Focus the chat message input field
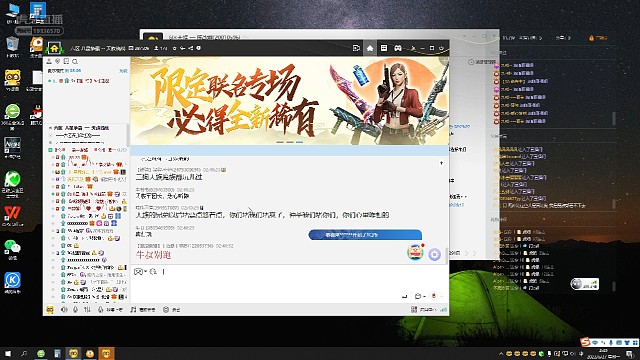Image resolution: width=640 pixels, height=360 pixels. 289,284
